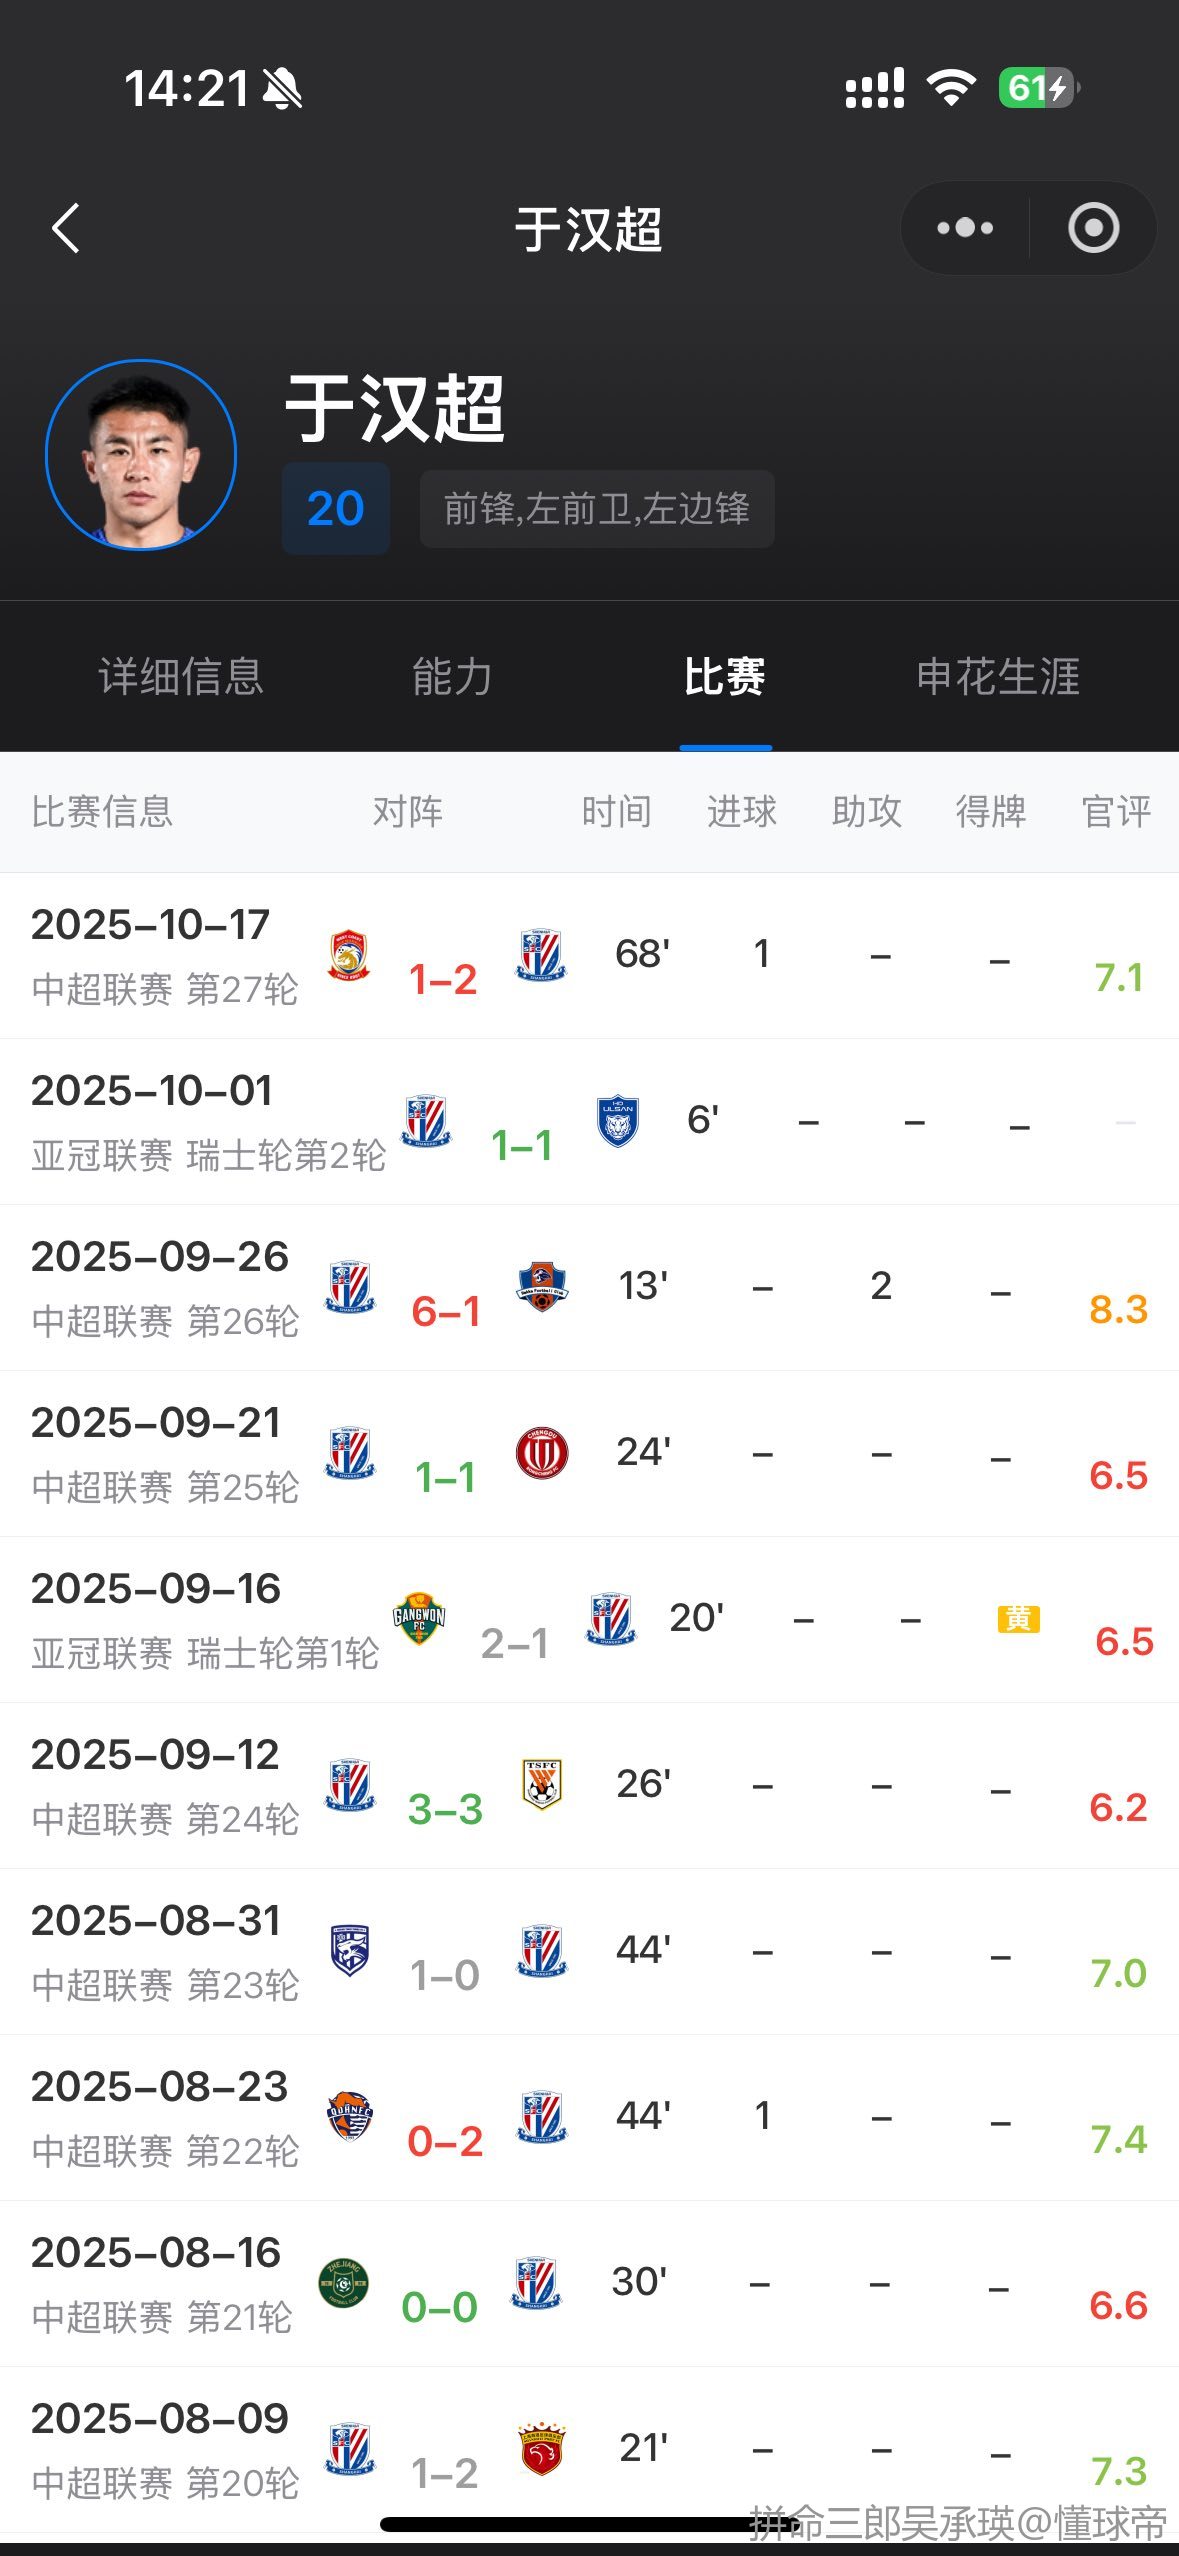Tap the mini-program close circle icon
This screenshot has width=1179, height=2556.
[1093, 228]
